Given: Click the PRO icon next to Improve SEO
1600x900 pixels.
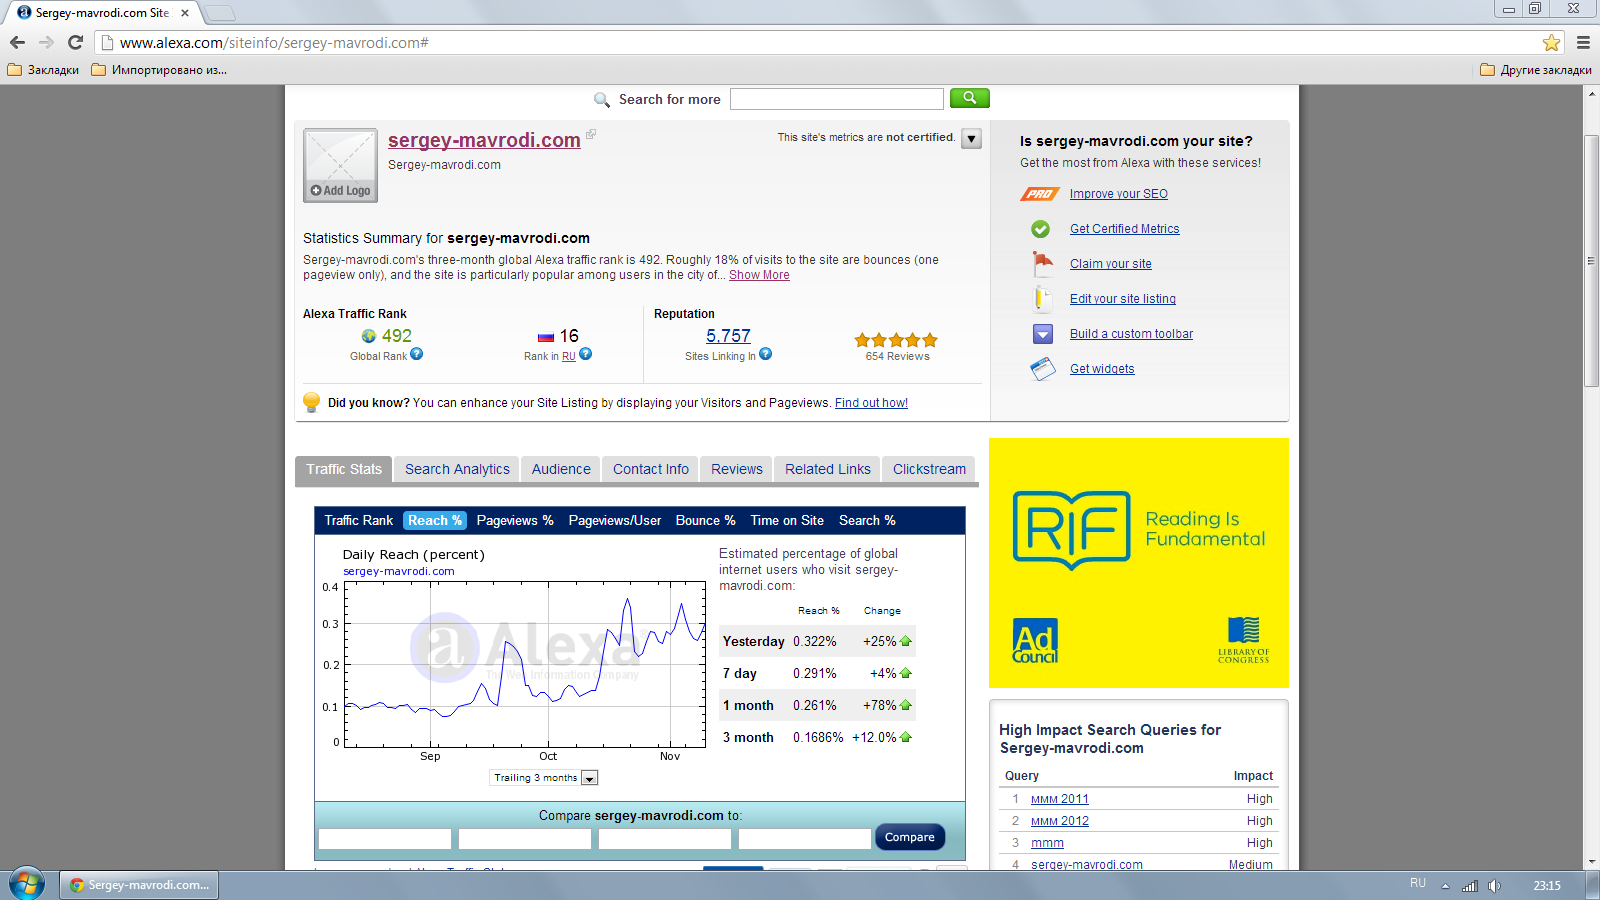Looking at the screenshot, I should pyautogui.click(x=1040, y=194).
